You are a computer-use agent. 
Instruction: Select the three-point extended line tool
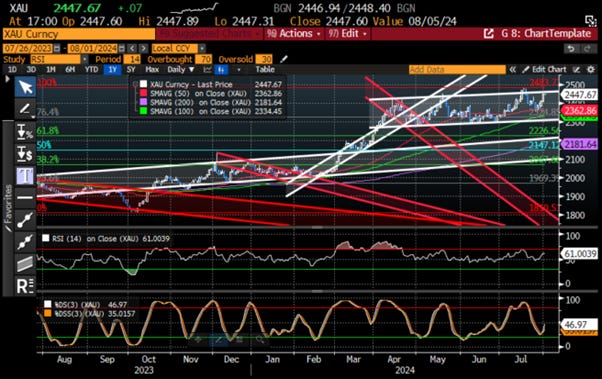tap(25, 242)
